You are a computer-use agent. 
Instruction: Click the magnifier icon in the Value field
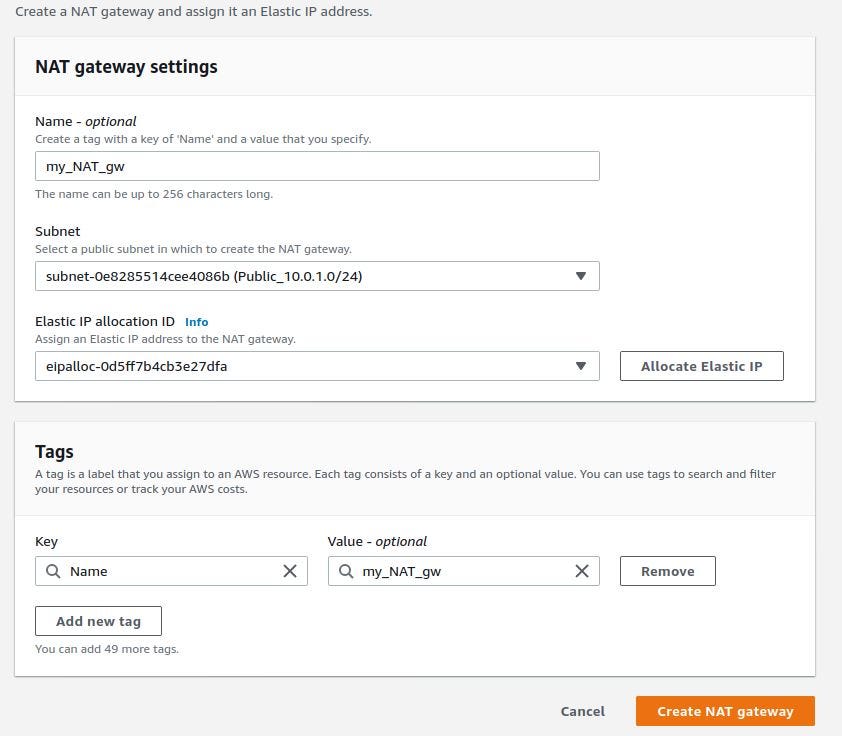coord(345,571)
